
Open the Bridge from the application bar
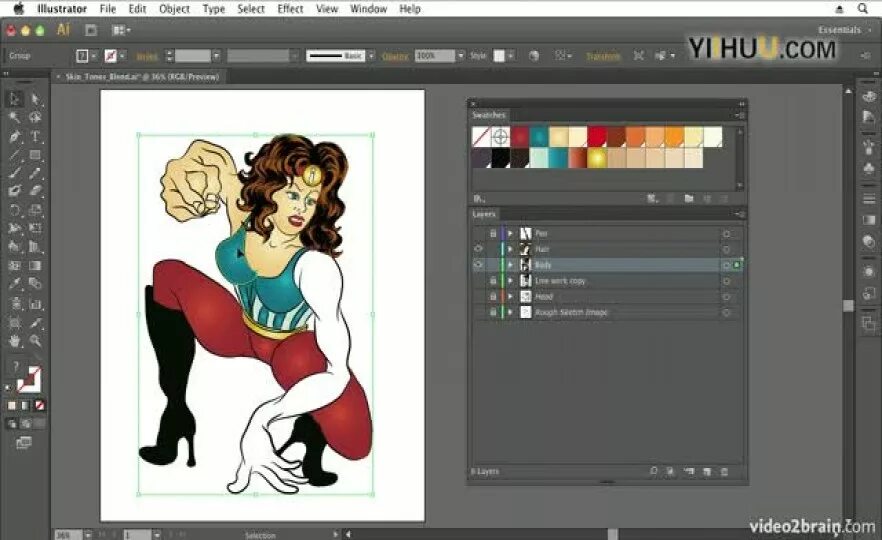(x=91, y=30)
